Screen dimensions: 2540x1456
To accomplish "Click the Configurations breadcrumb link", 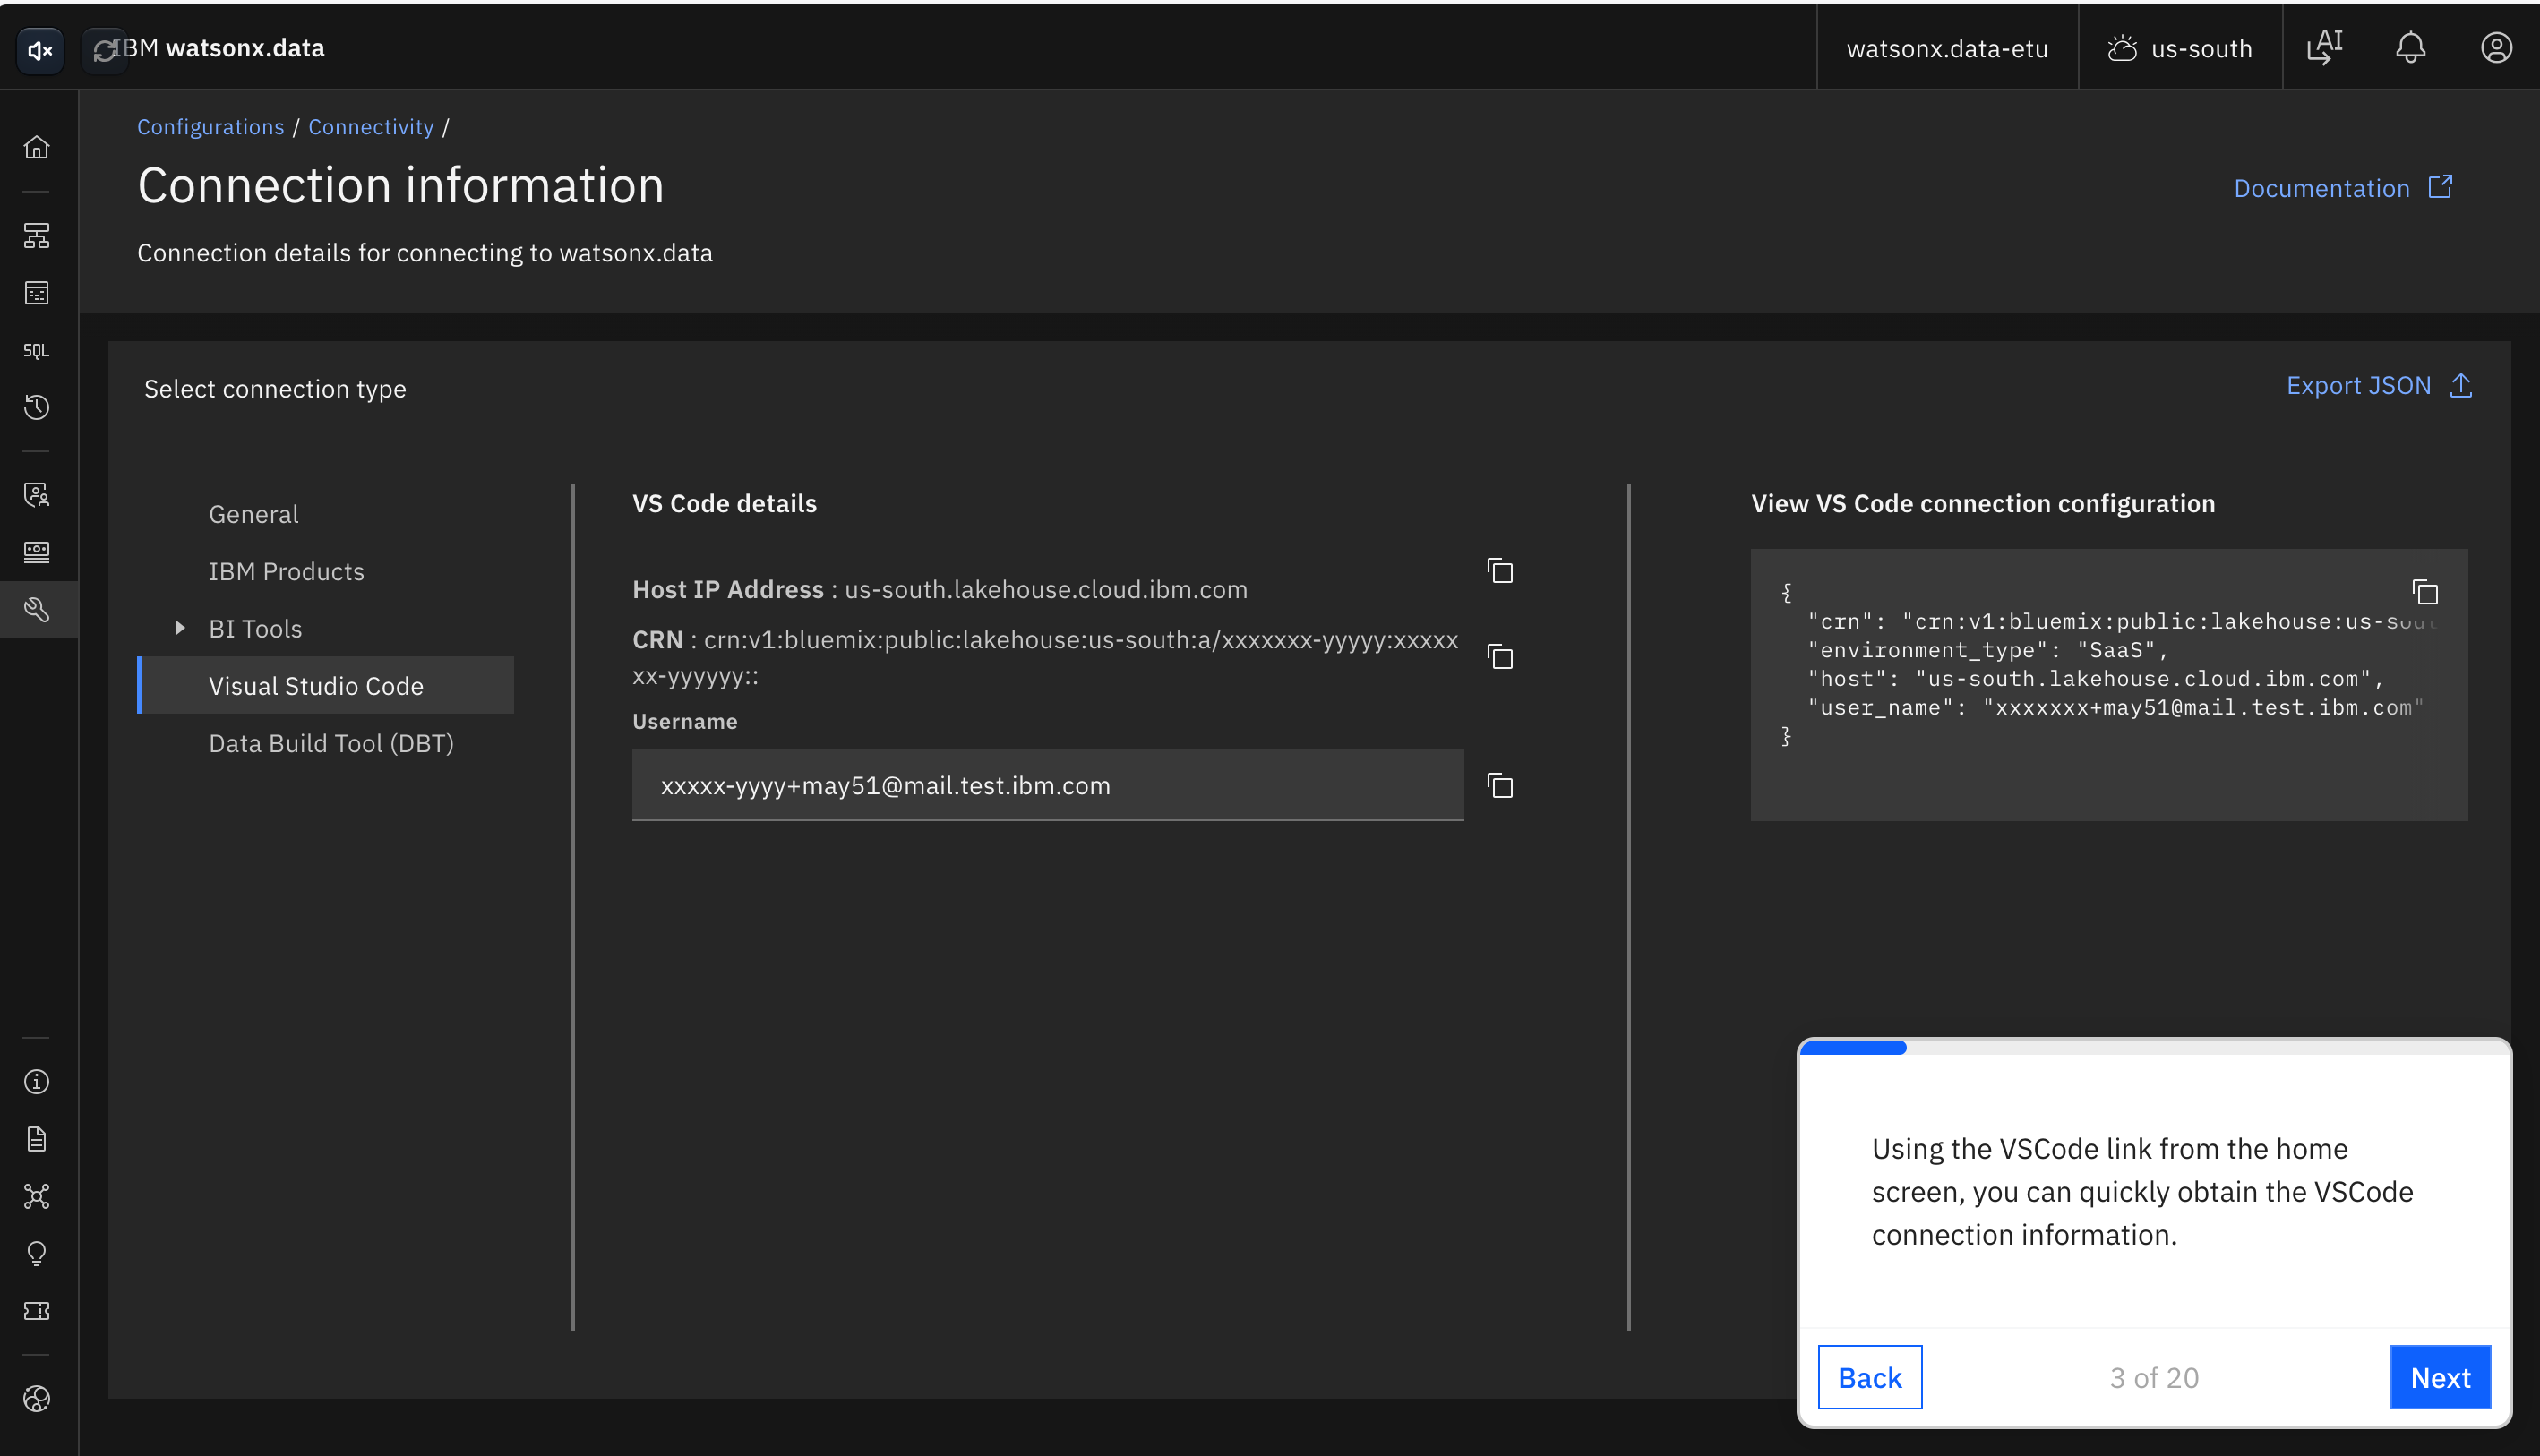I will click(x=211, y=127).
